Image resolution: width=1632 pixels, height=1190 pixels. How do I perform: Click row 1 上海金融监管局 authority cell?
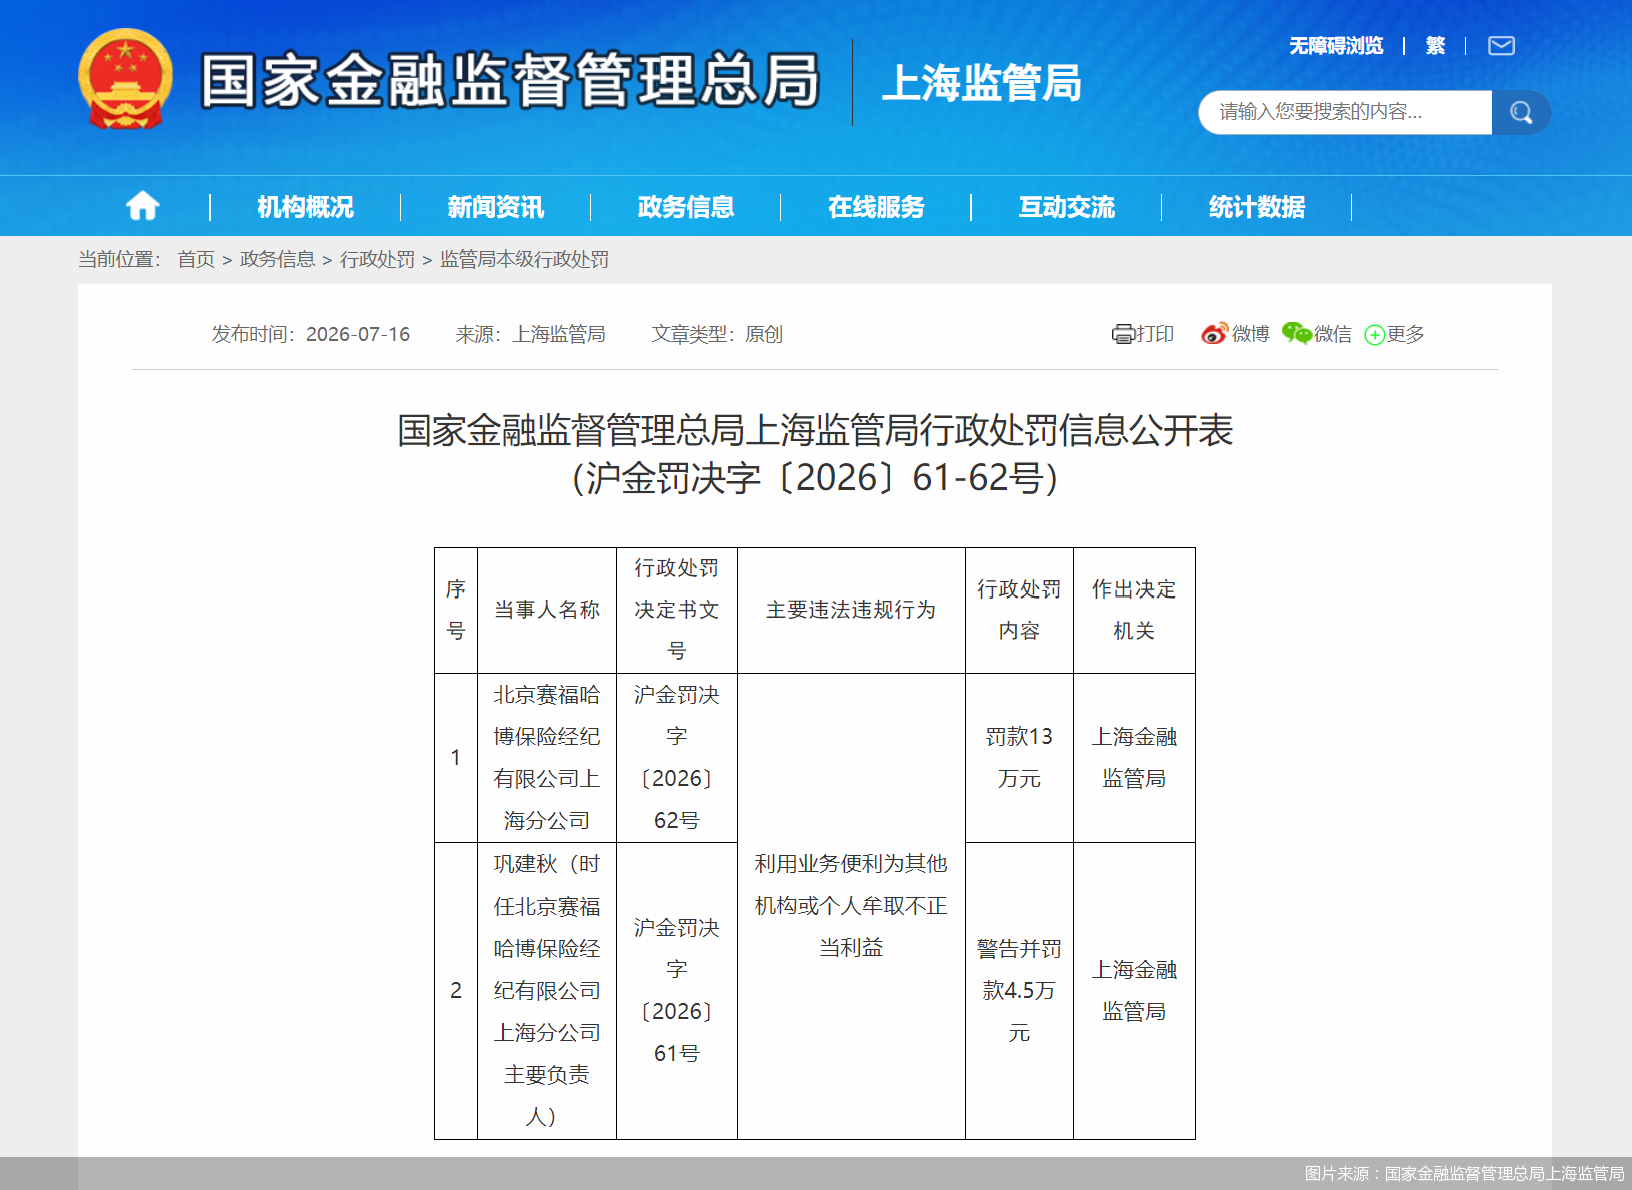(x=1134, y=757)
